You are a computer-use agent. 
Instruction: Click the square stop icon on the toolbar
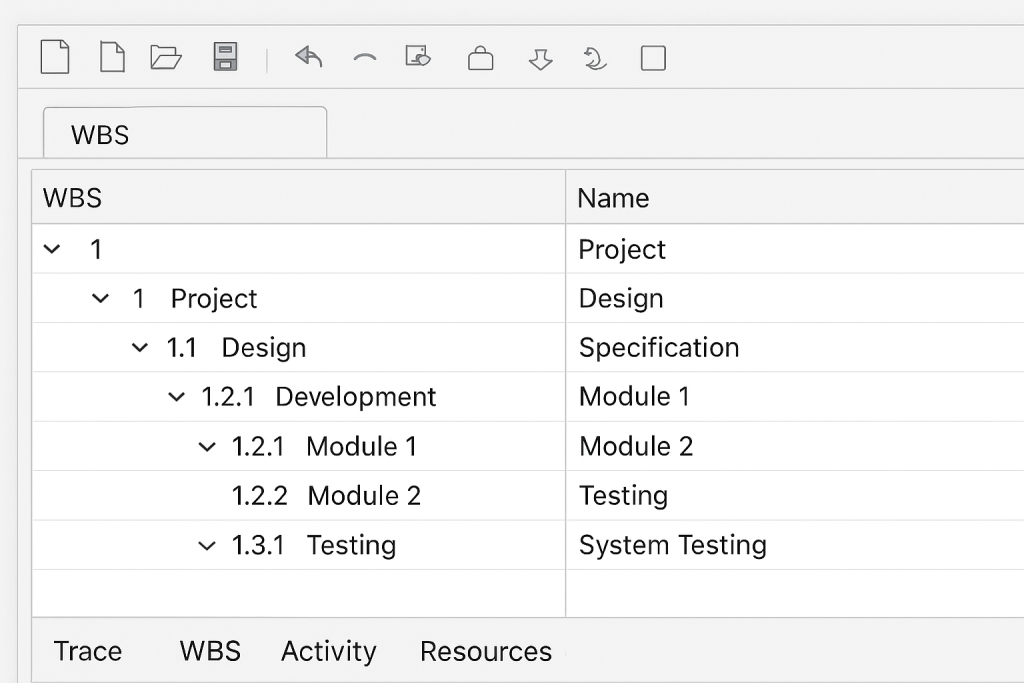click(652, 58)
